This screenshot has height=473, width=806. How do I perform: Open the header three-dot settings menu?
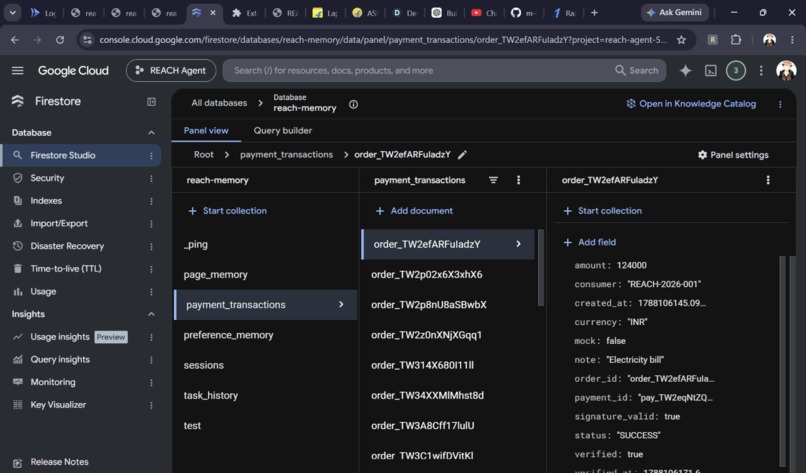click(x=761, y=70)
